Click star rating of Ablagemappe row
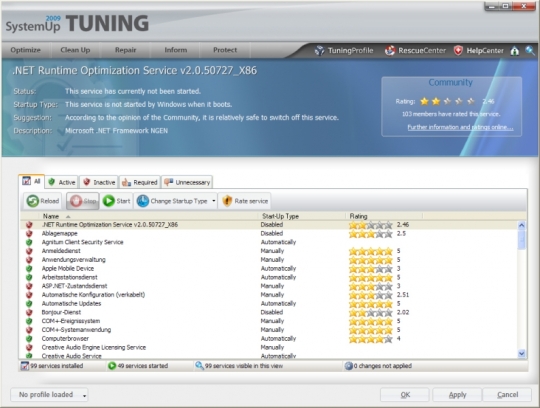 click(x=371, y=234)
